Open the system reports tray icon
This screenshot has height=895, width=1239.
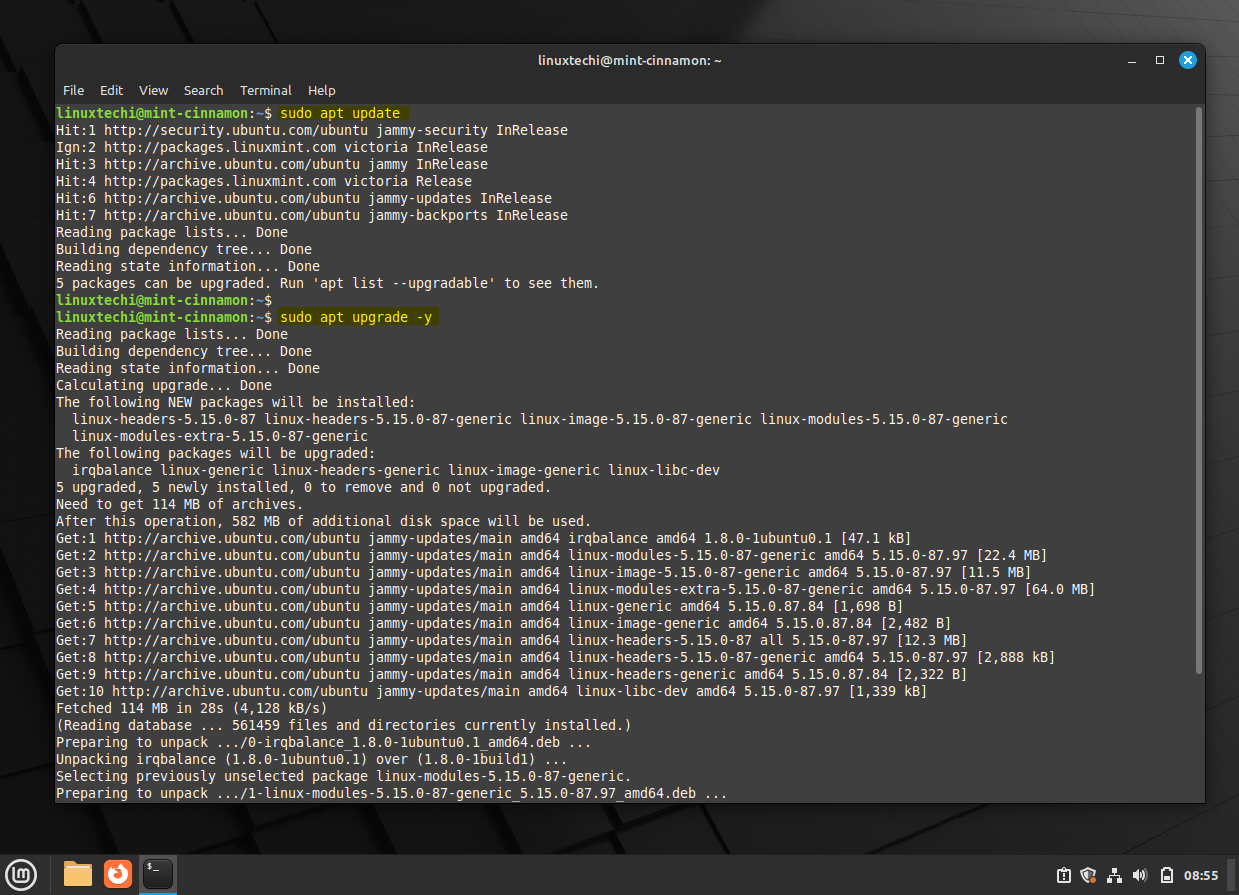click(1064, 875)
